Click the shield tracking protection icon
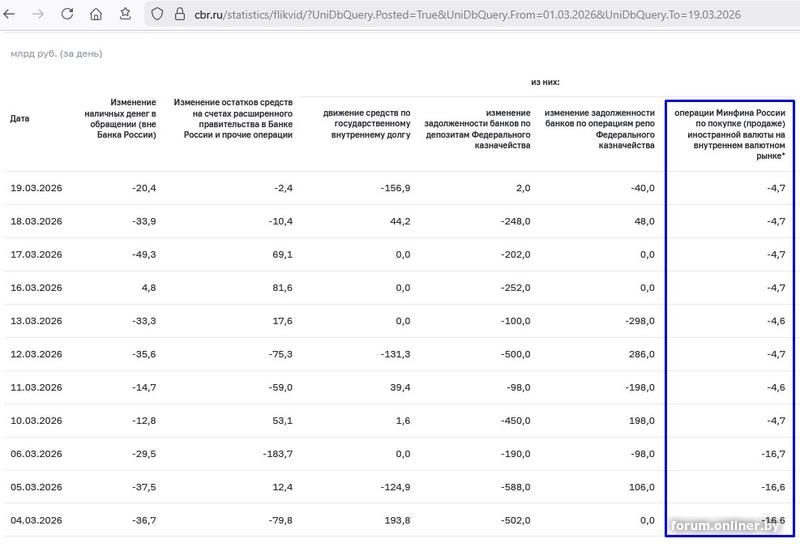 click(x=157, y=14)
